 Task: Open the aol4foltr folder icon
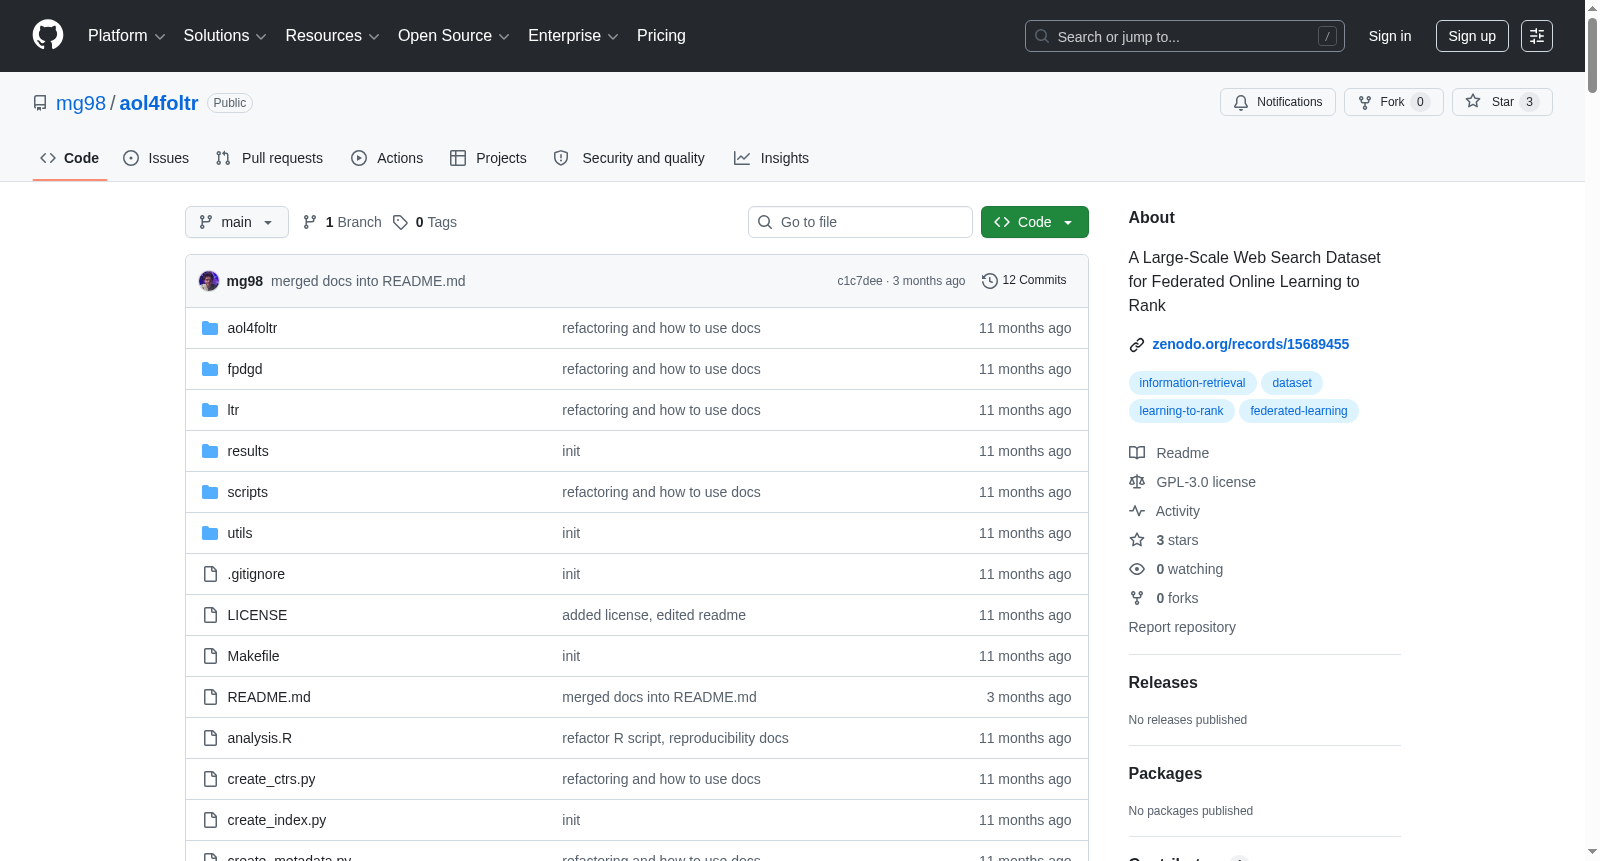tap(210, 328)
